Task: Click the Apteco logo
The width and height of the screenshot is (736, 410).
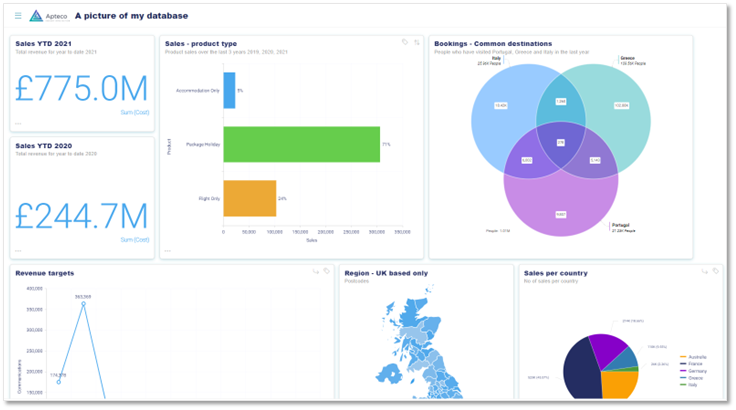Action: pyautogui.click(x=50, y=16)
